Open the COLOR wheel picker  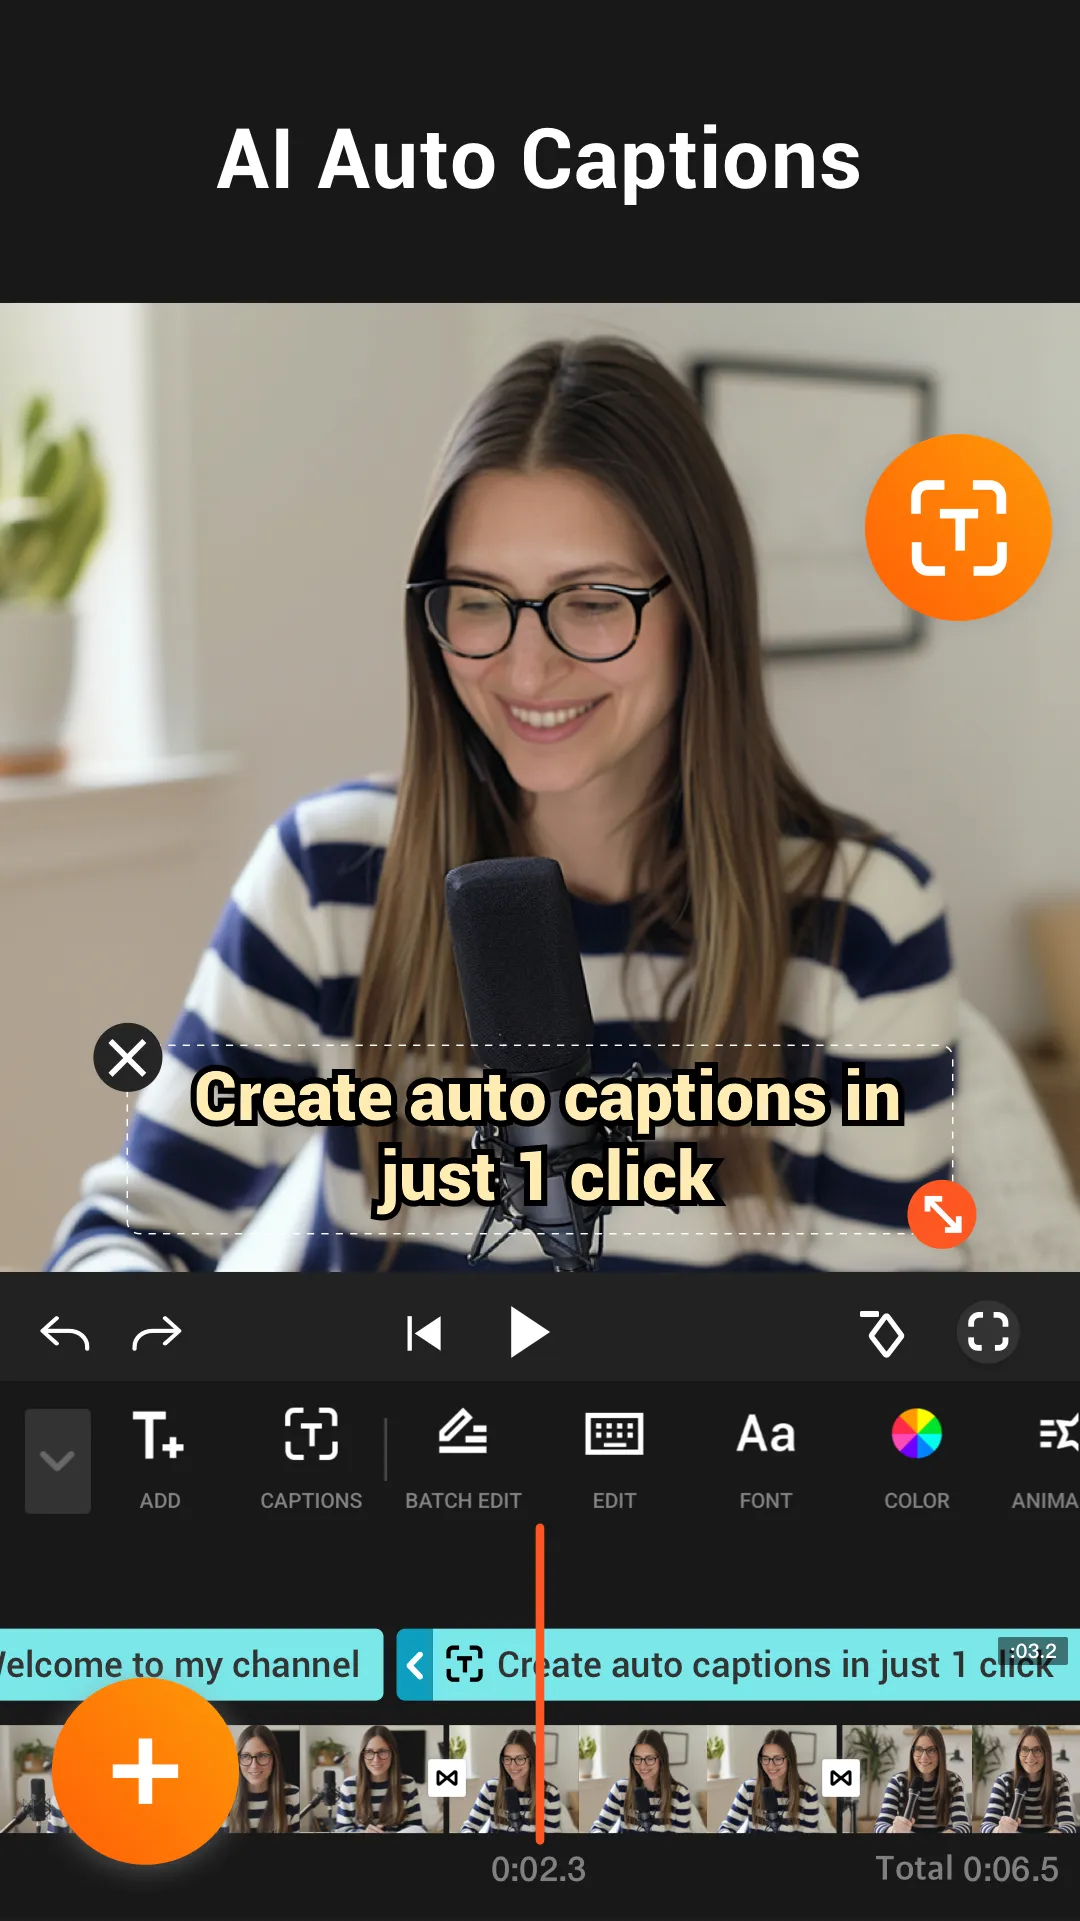click(x=917, y=1459)
